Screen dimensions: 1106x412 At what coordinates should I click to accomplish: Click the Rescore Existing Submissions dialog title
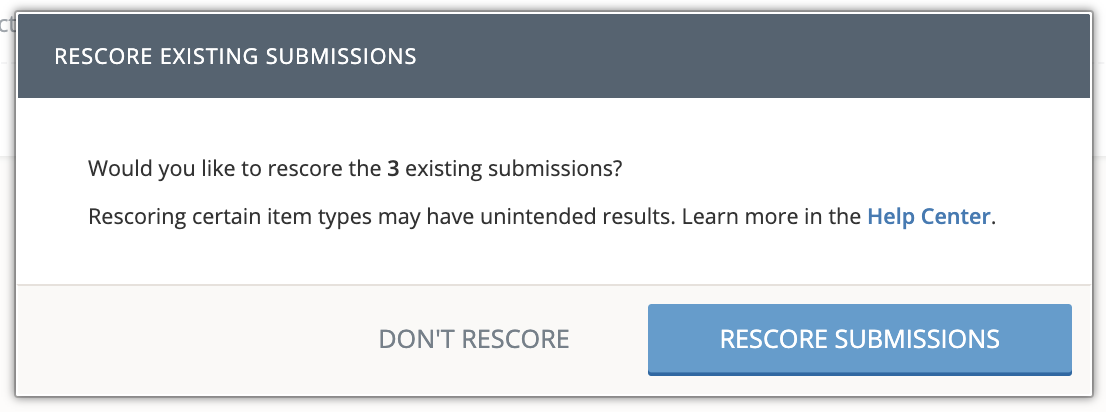[x=235, y=56]
